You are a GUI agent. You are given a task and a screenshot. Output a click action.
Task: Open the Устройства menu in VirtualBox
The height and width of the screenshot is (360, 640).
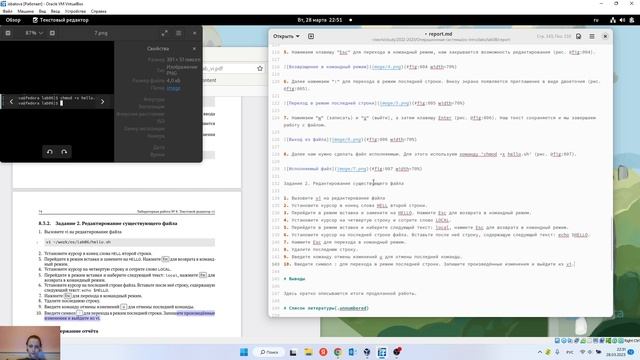pyautogui.click(x=75, y=11)
